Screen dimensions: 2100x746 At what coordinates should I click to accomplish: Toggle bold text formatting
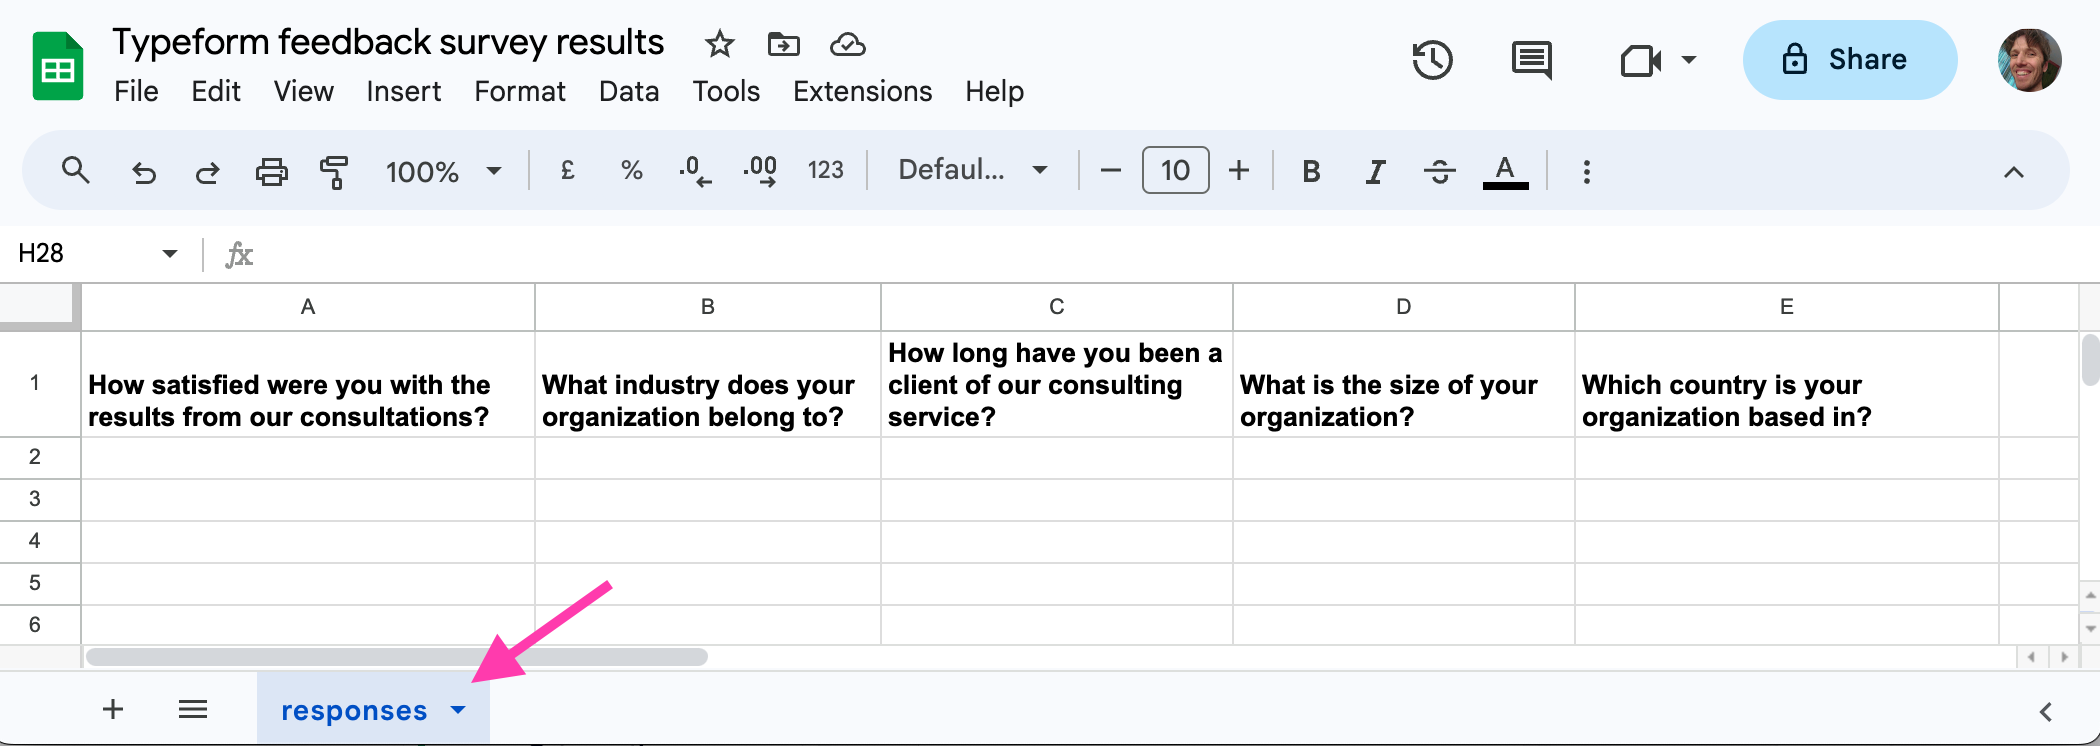pos(1311,172)
